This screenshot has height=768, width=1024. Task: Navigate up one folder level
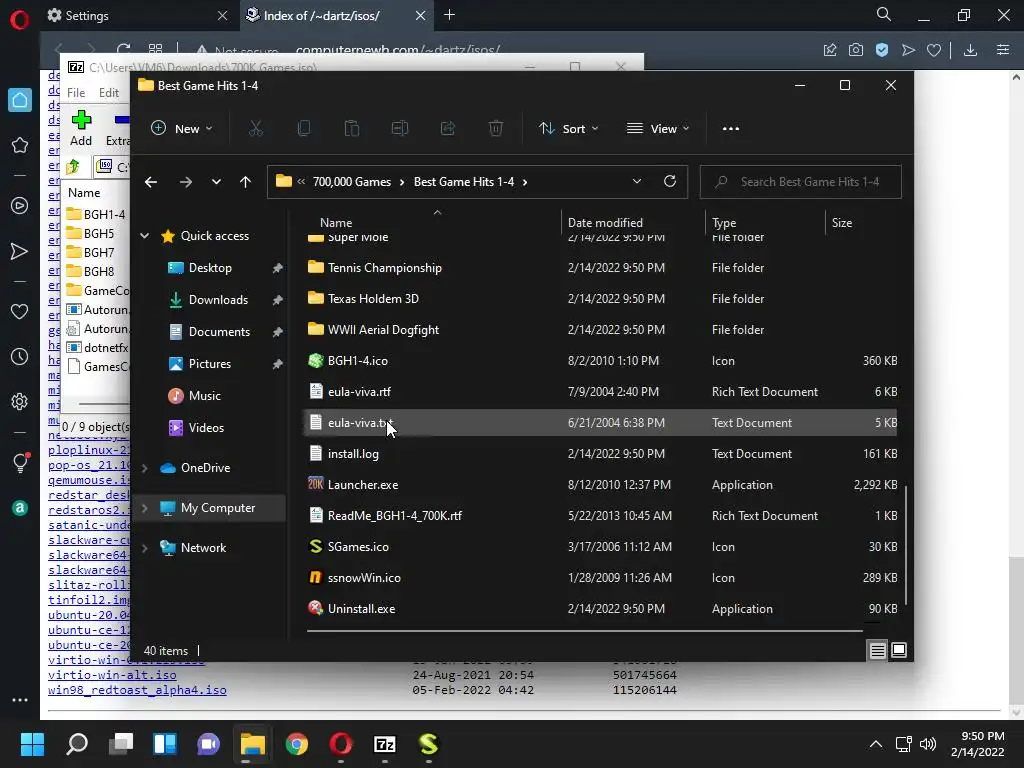[246, 182]
